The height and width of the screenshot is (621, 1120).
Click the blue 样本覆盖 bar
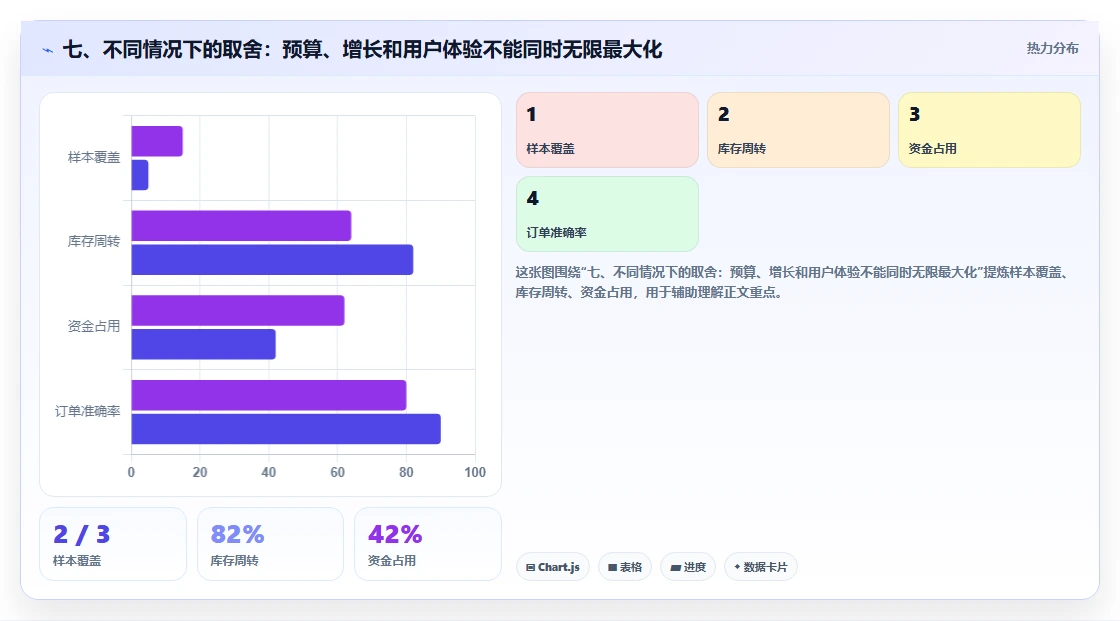tap(140, 175)
